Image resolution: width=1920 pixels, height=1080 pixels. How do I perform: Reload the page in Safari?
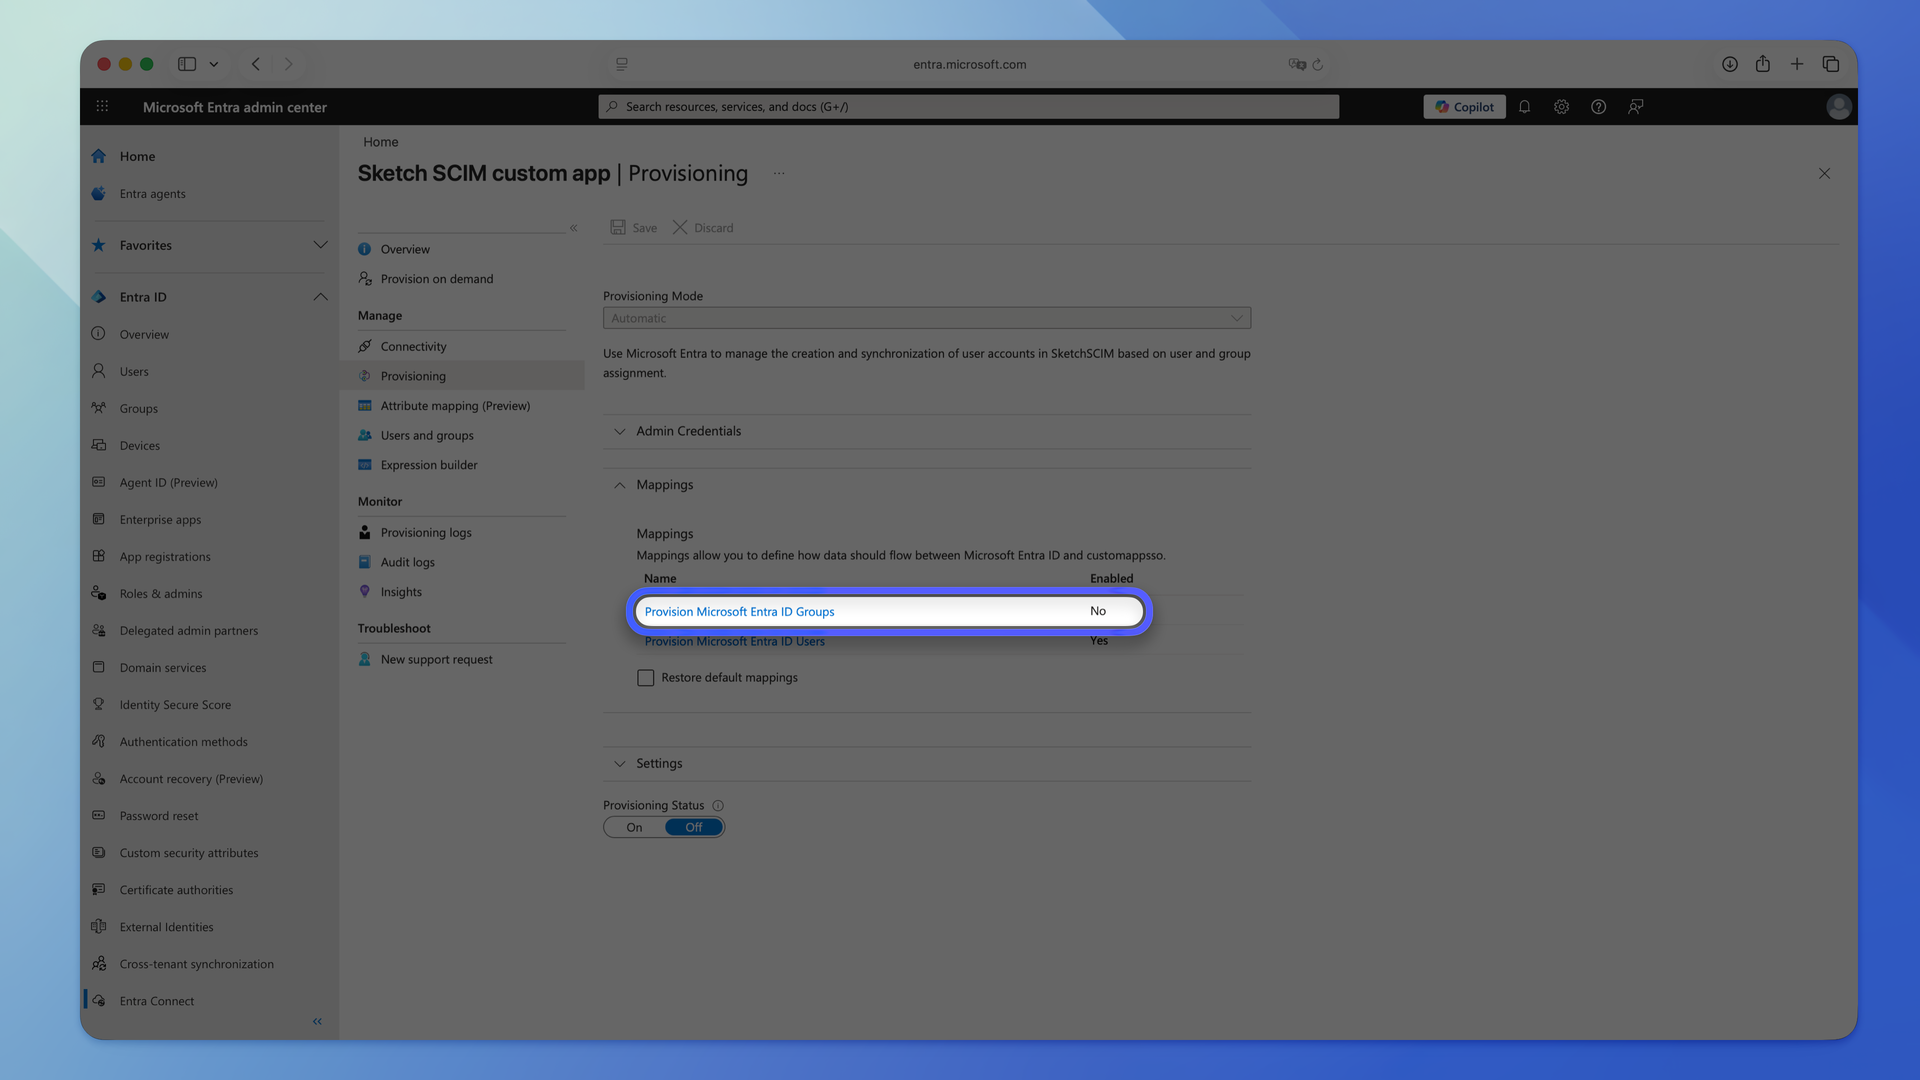pos(1317,65)
